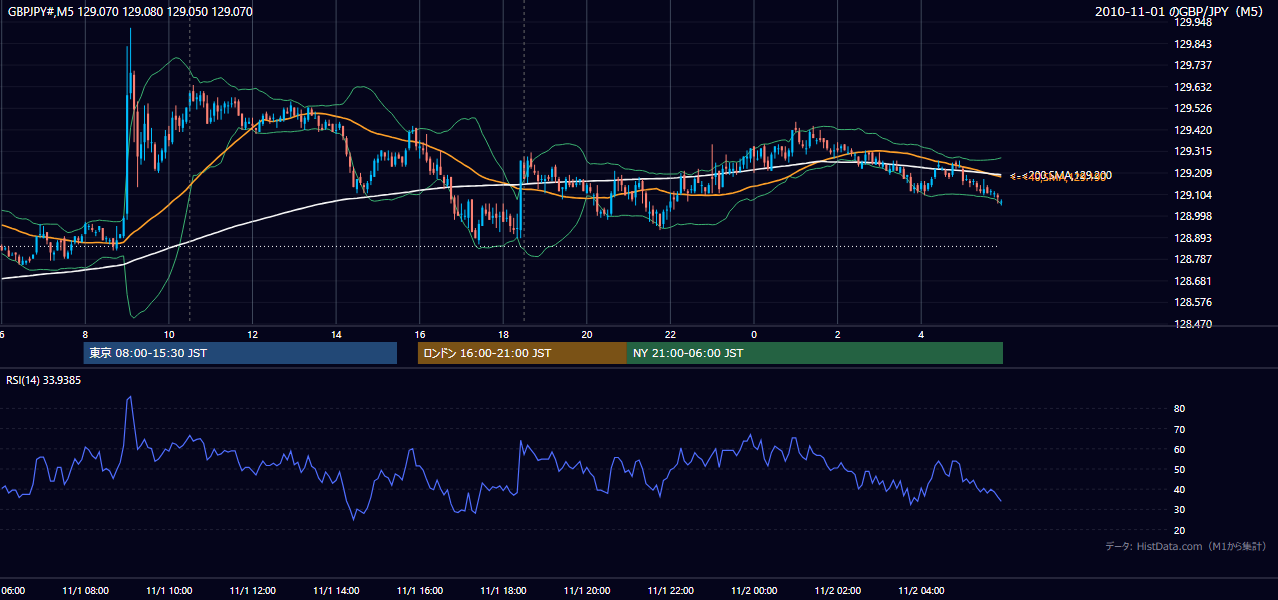1278x600 pixels.
Task: Click price axis label 128.576
Action: coord(1194,302)
